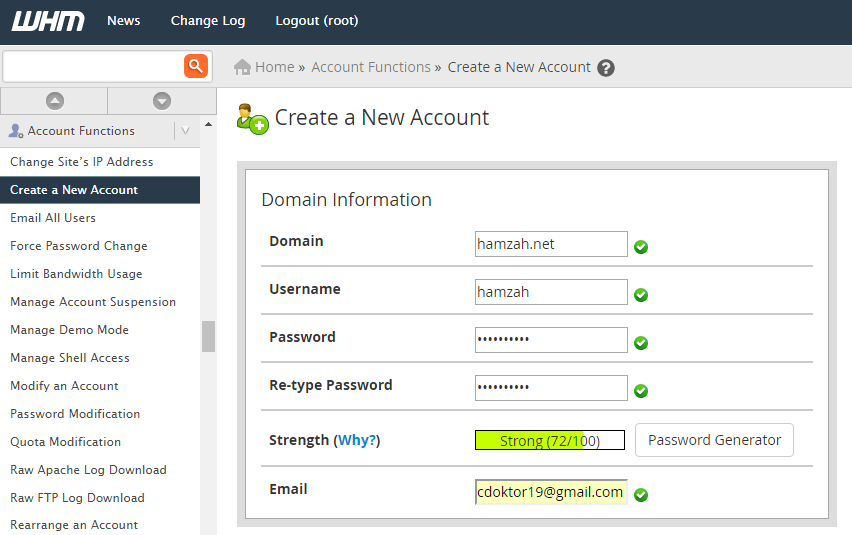Open help question mark icon
Screen dimensions: 852x535
(606, 68)
